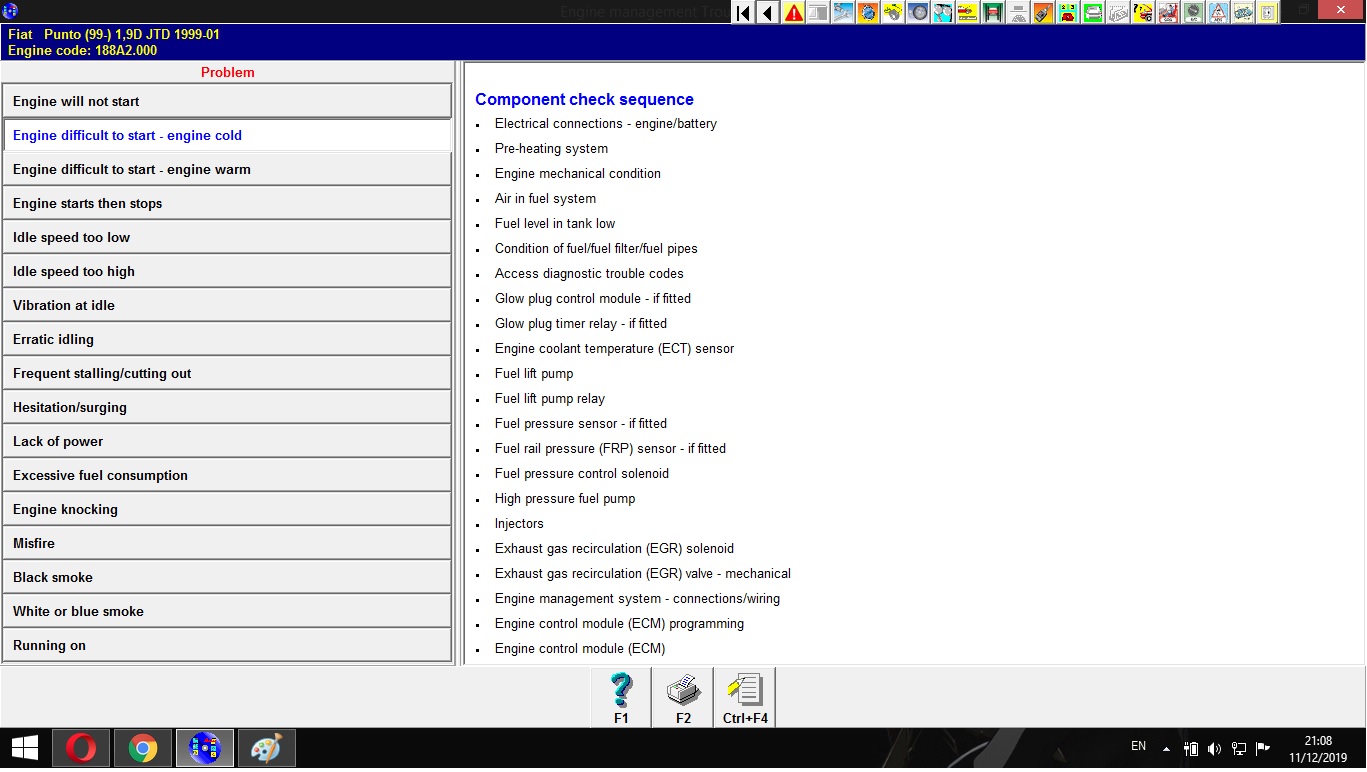
Task: Click the back arrow toolbar icon
Action: pyautogui.click(x=768, y=13)
